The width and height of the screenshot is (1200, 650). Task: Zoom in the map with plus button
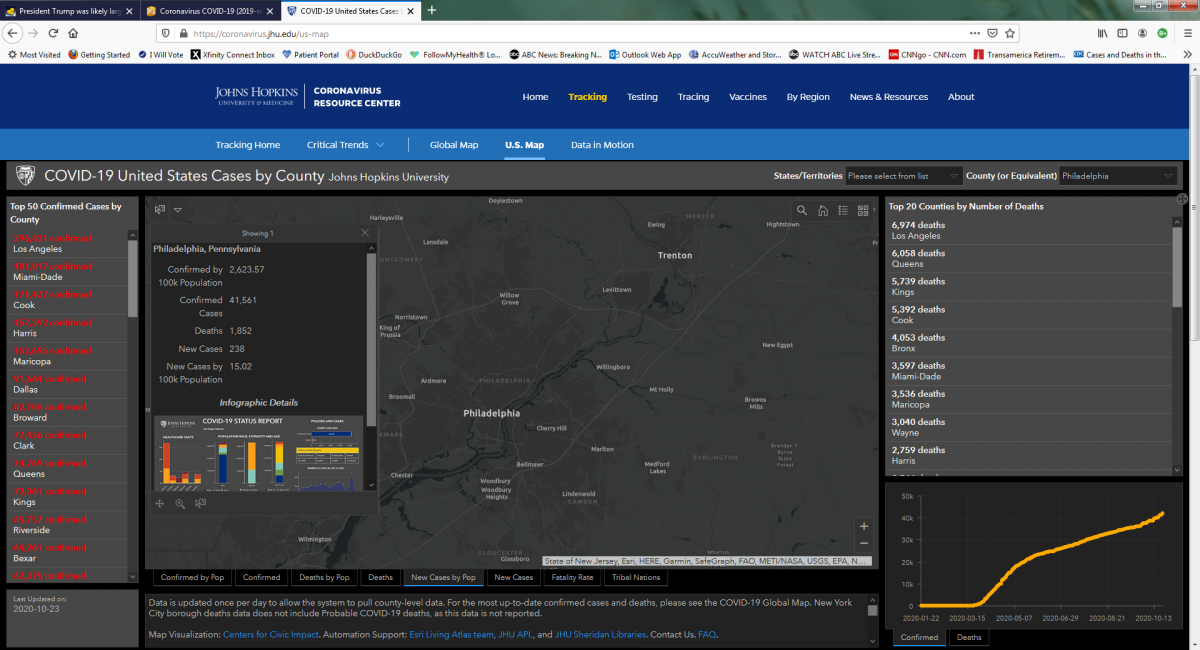click(x=864, y=526)
